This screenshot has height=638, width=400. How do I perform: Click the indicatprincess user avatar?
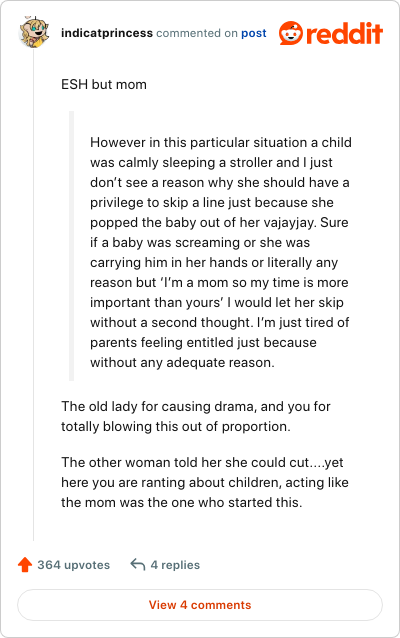tap(34, 32)
